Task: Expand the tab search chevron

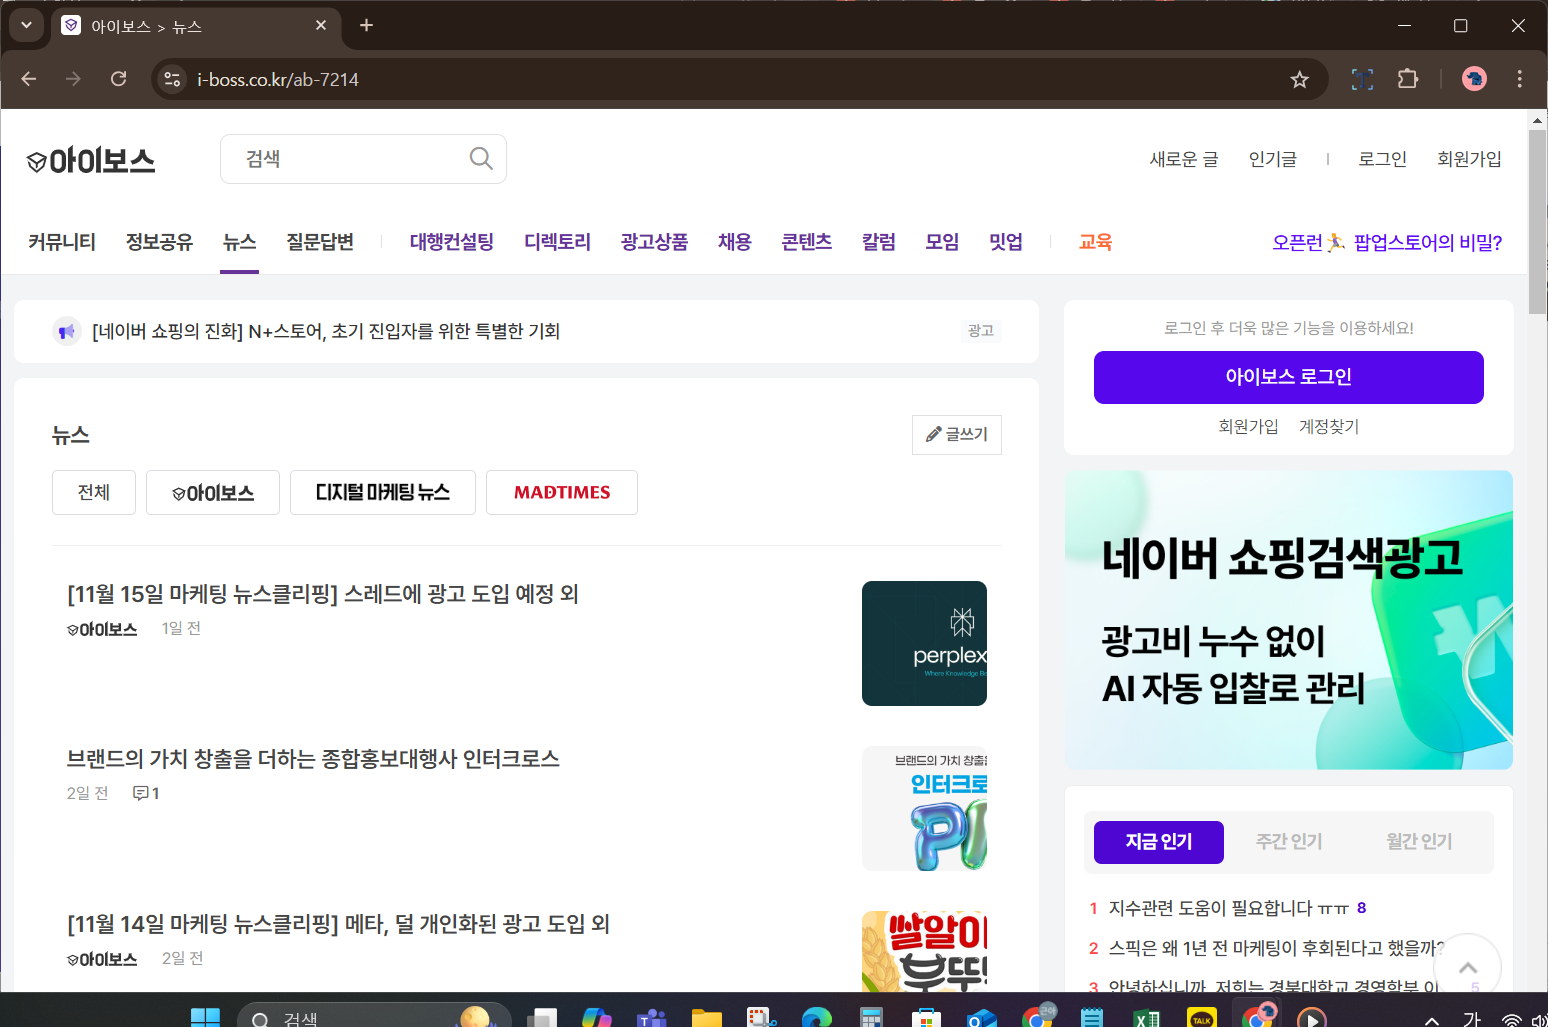Action: tap(26, 26)
